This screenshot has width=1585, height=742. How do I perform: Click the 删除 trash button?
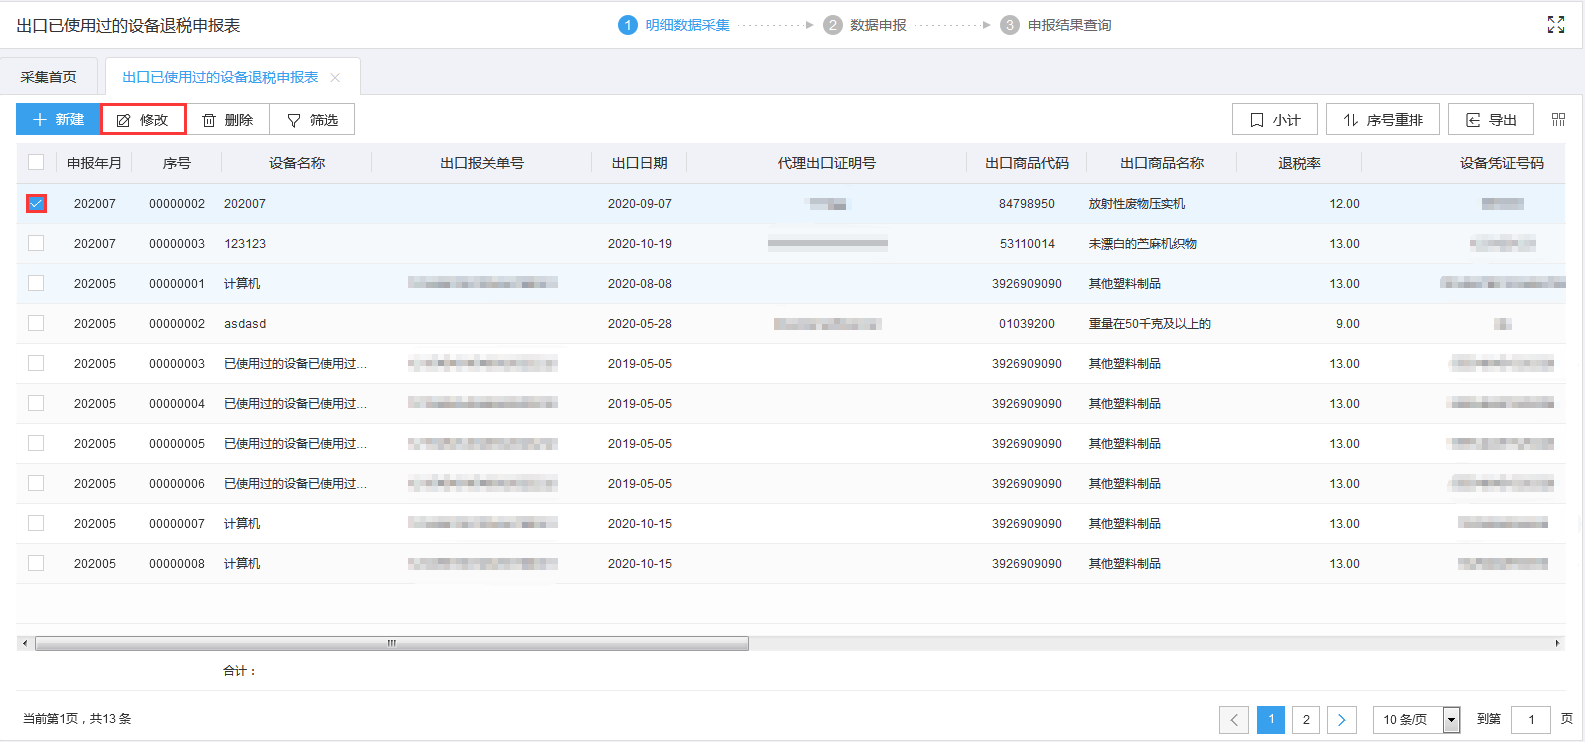(228, 120)
